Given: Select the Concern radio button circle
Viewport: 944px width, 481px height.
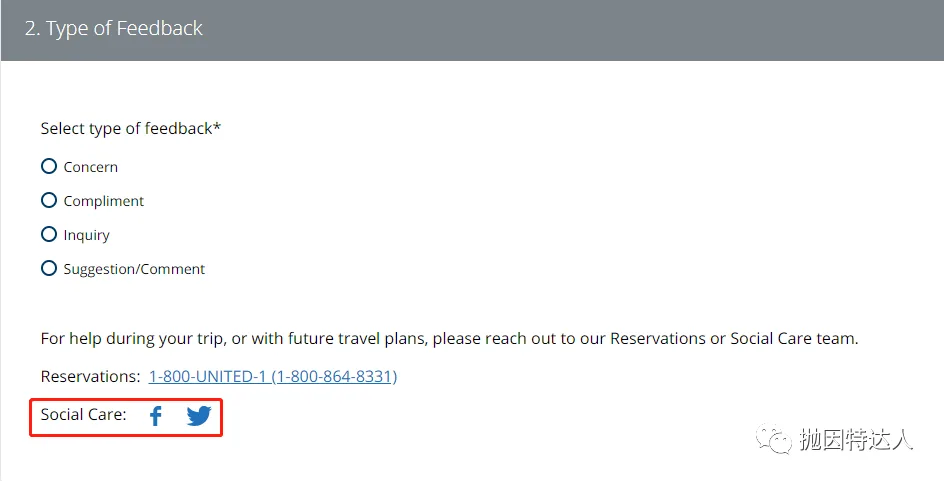Looking at the screenshot, I should [49, 167].
